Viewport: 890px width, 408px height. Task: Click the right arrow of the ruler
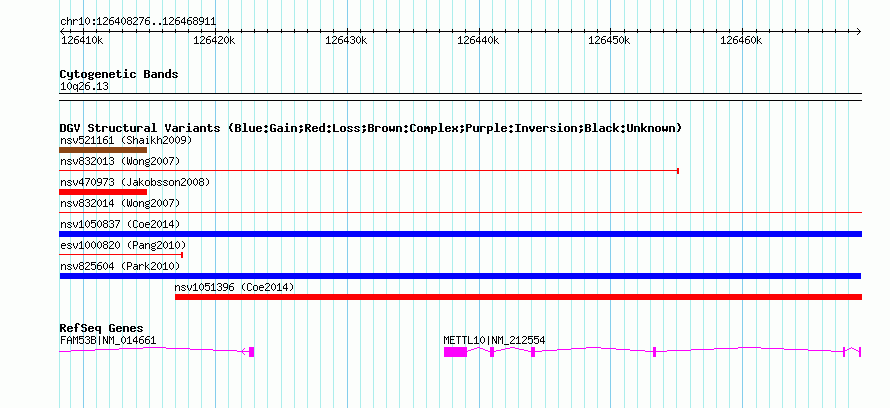click(859, 31)
